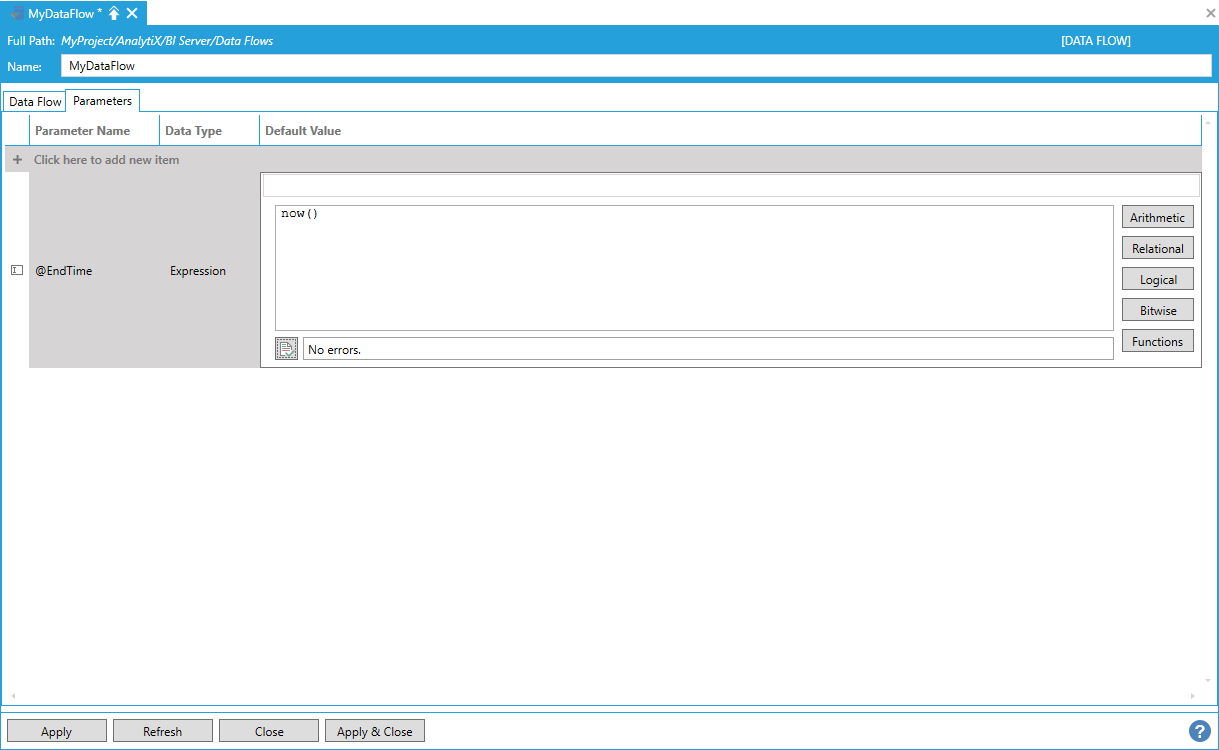
Task: Open the Relational operators list
Action: (x=1157, y=249)
